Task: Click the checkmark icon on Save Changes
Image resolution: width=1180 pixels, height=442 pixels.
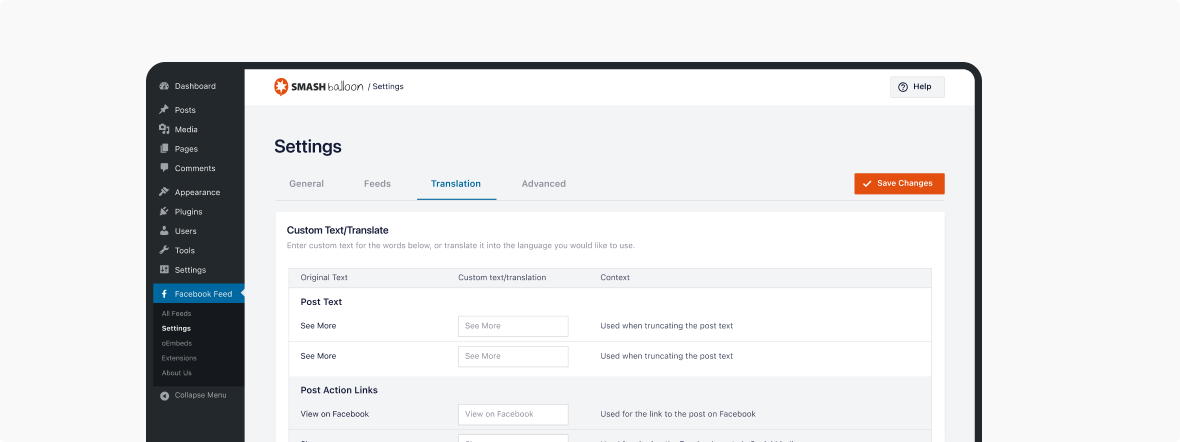Action: coord(867,184)
